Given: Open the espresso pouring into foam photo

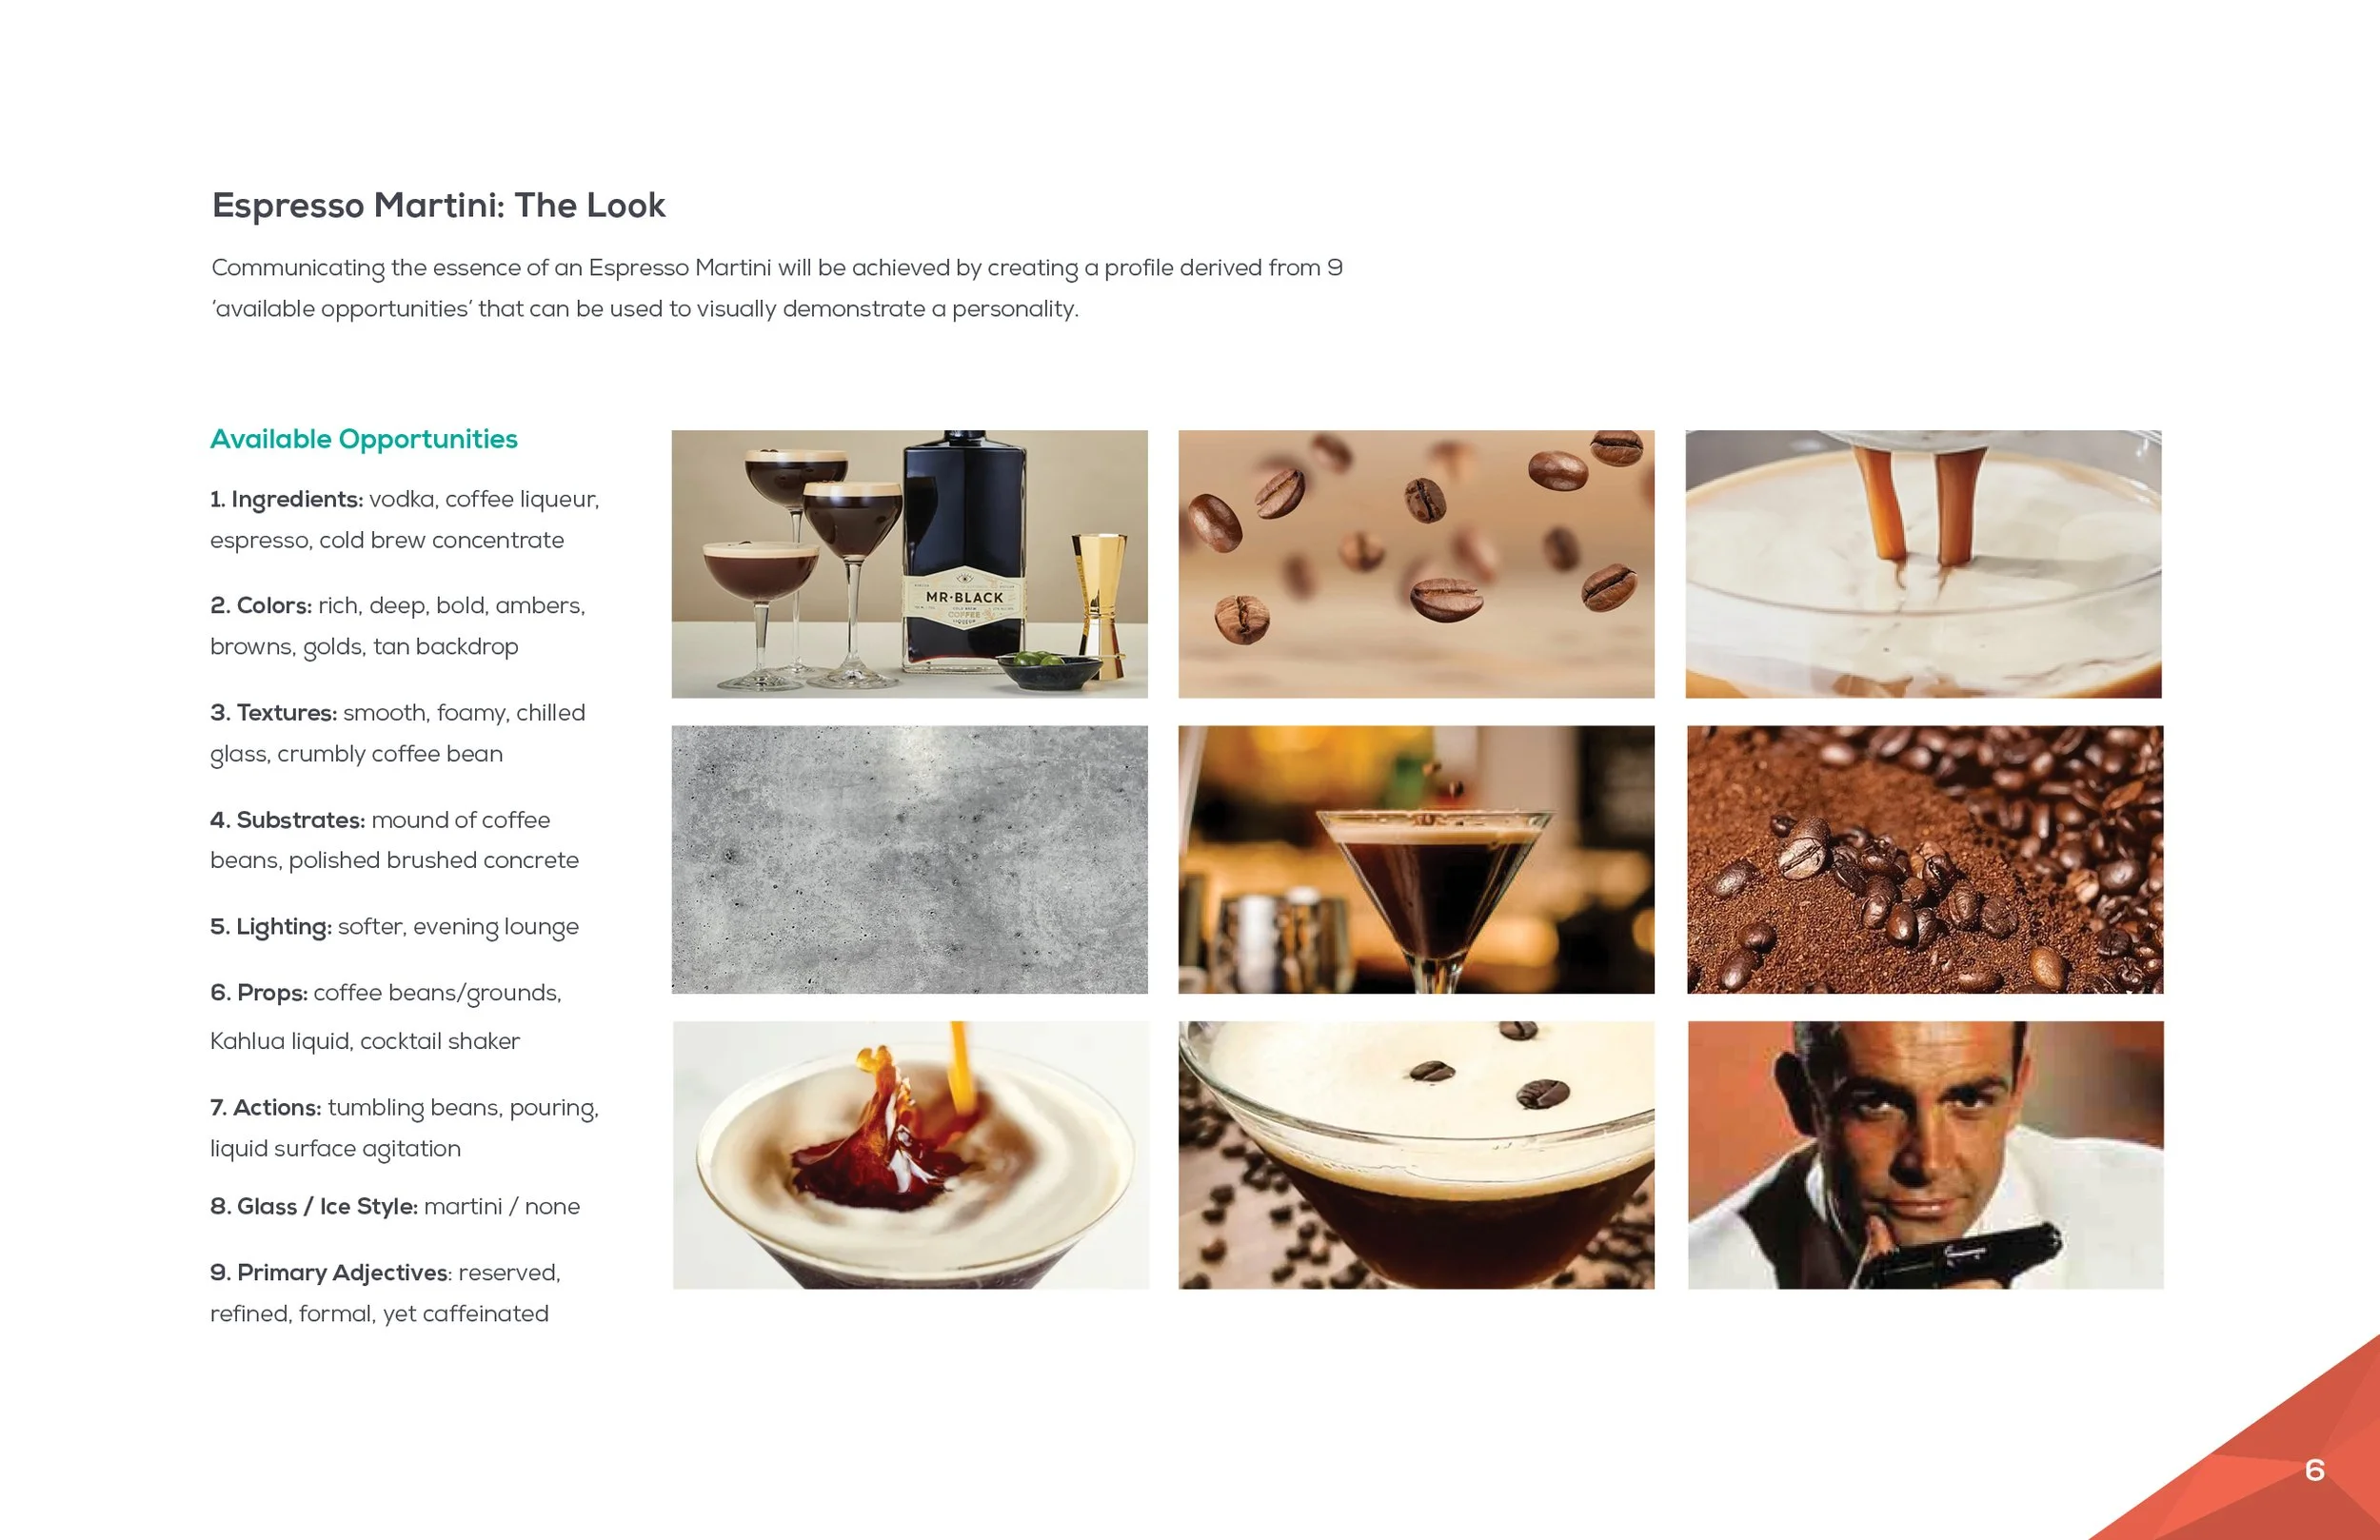Looking at the screenshot, I should pyautogui.click(x=1923, y=564).
